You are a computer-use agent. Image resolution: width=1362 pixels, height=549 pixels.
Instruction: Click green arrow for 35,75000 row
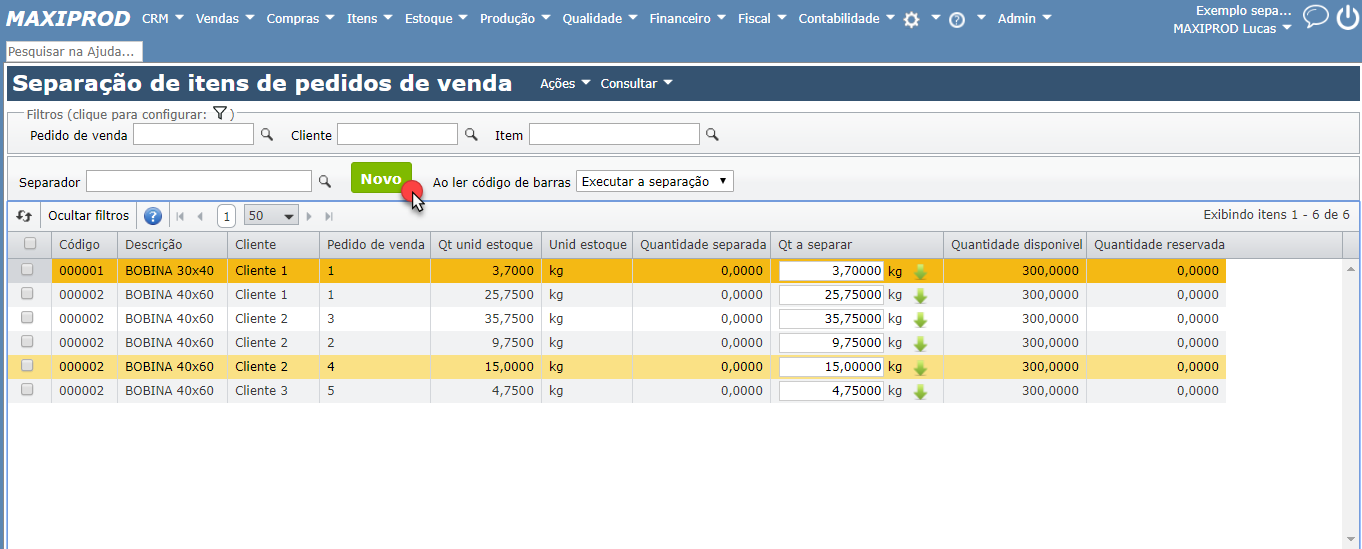[x=921, y=319]
